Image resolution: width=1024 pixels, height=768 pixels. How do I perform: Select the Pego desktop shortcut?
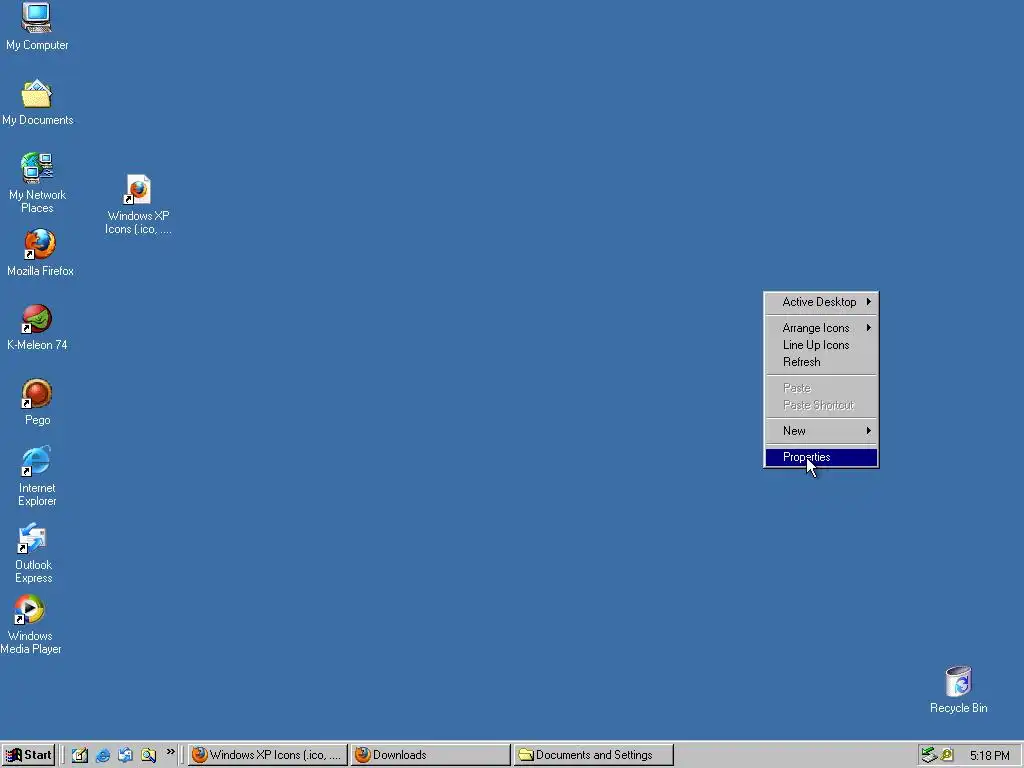37,402
